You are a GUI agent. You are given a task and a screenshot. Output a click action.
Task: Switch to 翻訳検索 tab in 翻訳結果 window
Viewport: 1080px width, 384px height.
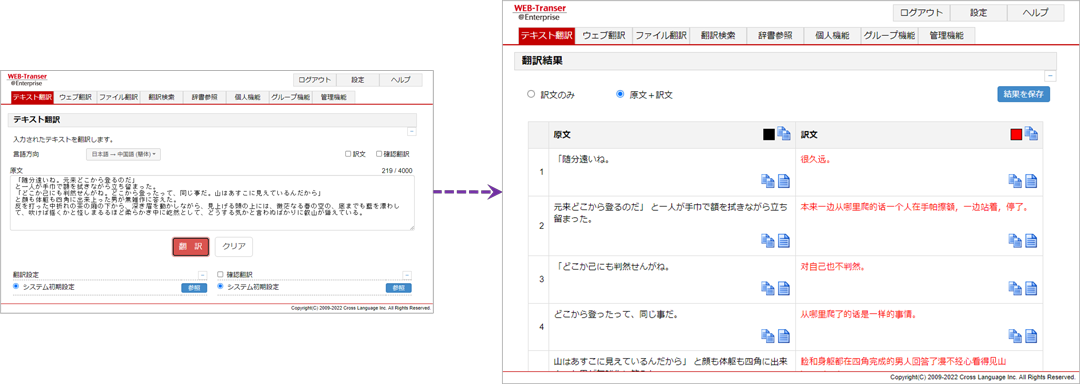(x=718, y=36)
